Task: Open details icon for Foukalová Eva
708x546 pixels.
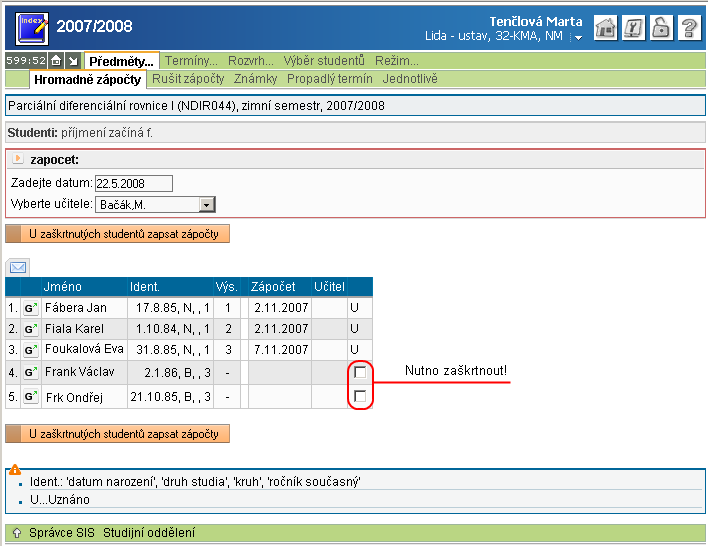Action: pyautogui.click(x=31, y=351)
